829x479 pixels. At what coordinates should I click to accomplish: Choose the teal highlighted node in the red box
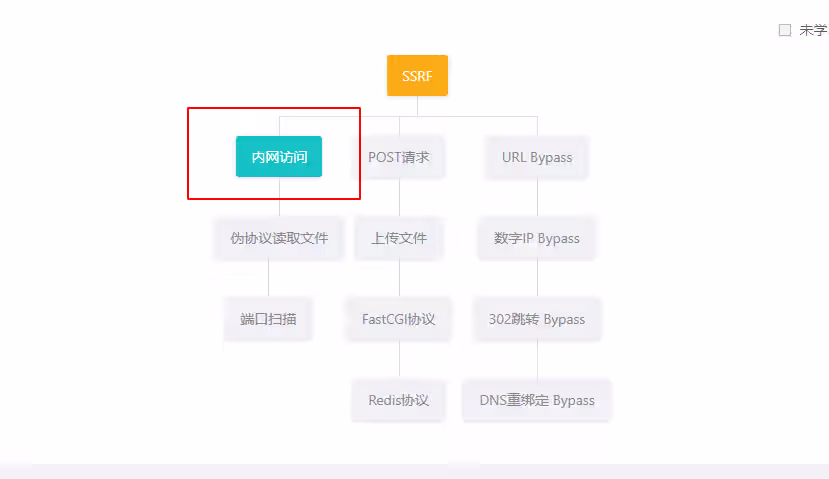click(x=278, y=157)
